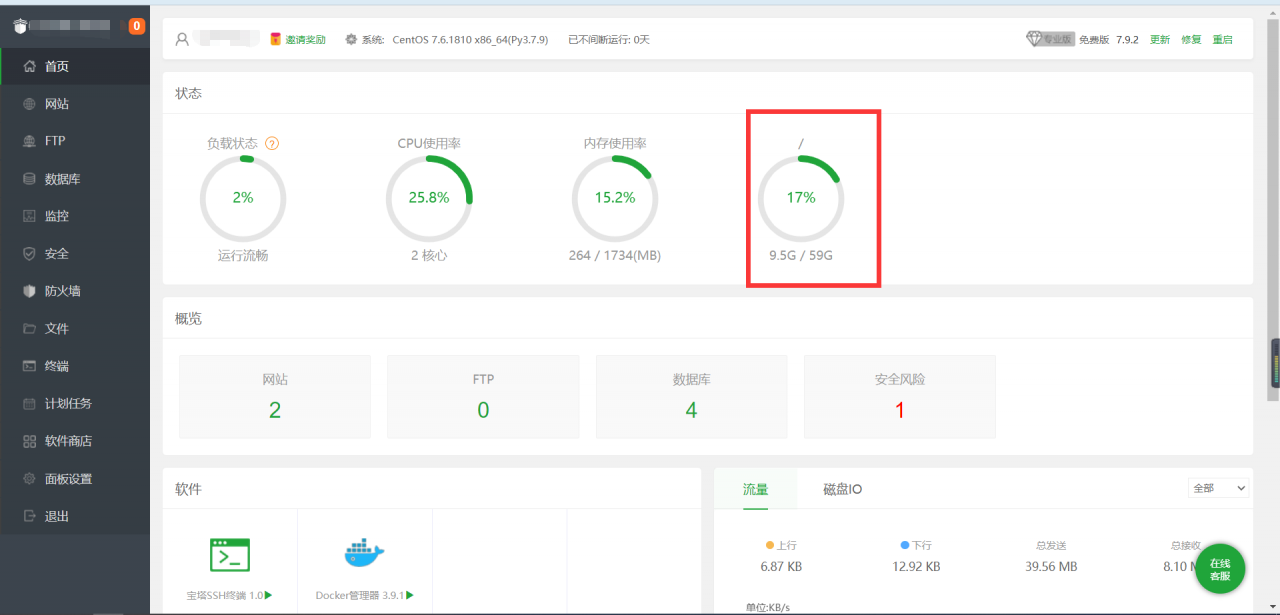Click the 专业版 diamond badge icon
This screenshot has height=615, width=1280.
[1050, 39]
